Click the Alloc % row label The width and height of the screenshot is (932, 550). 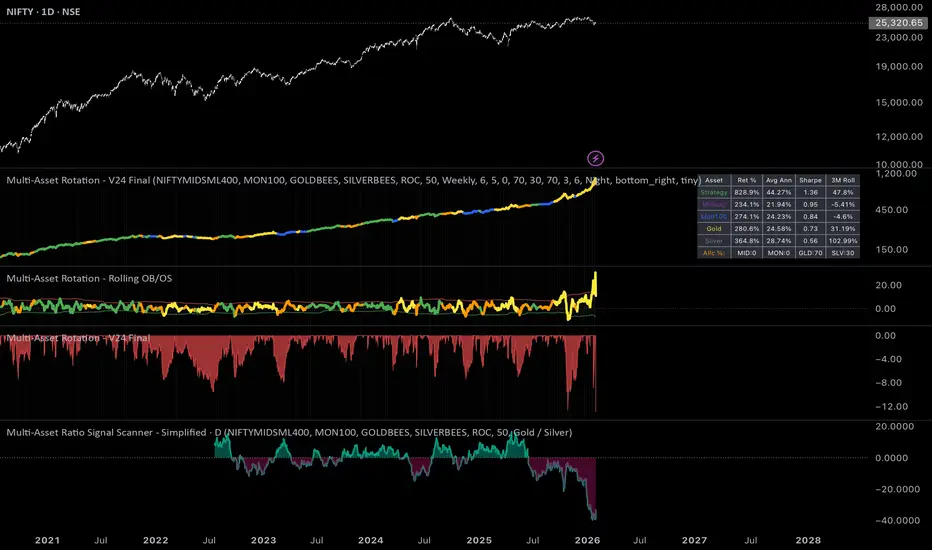(714, 253)
